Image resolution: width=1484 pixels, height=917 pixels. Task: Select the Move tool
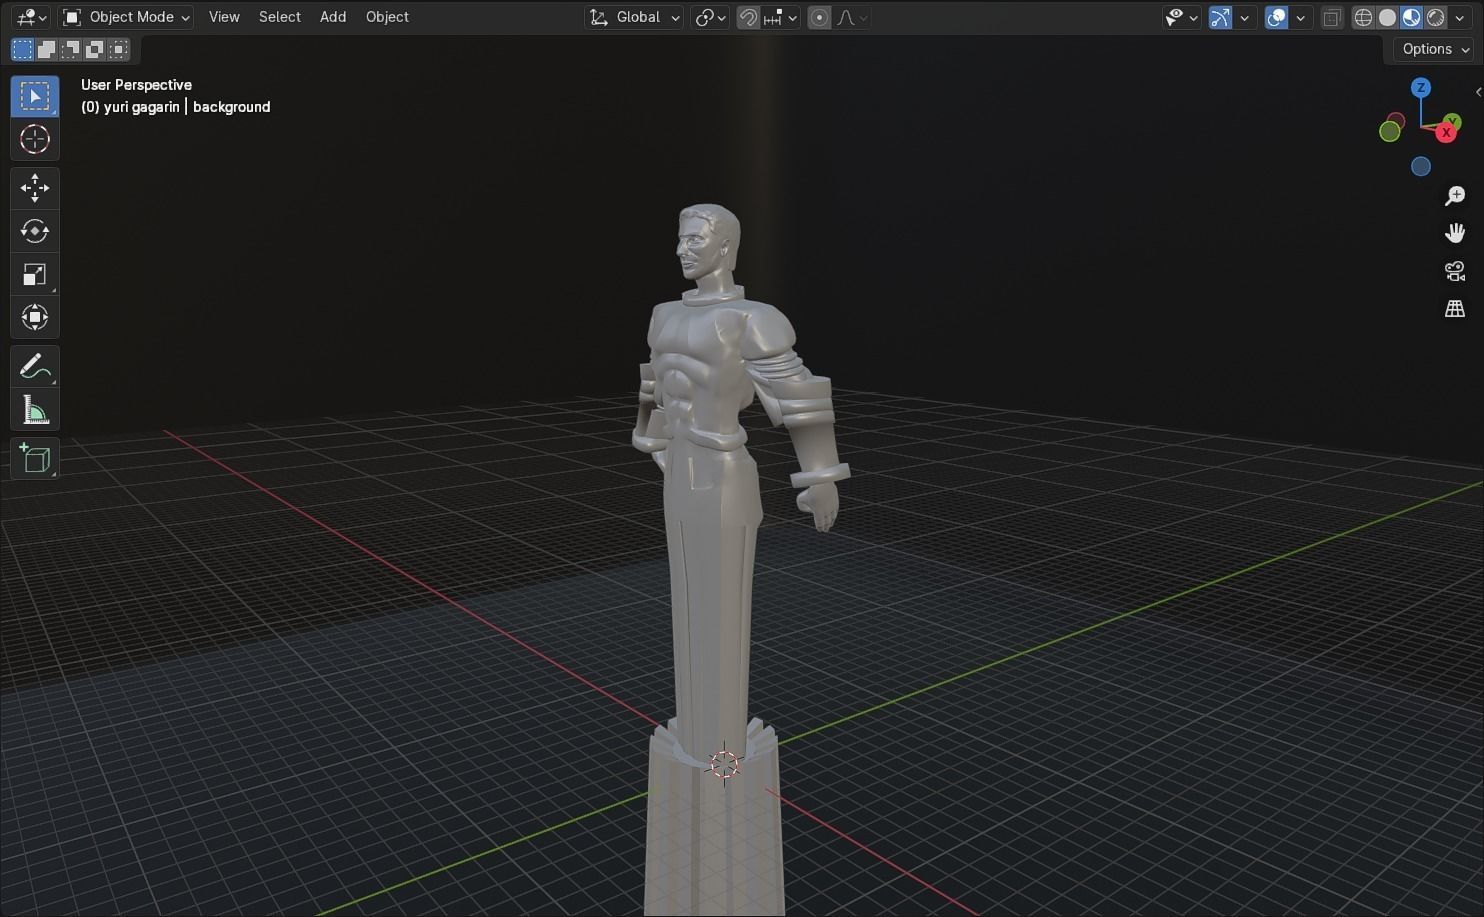pyautogui.click(x=35, y=188)
